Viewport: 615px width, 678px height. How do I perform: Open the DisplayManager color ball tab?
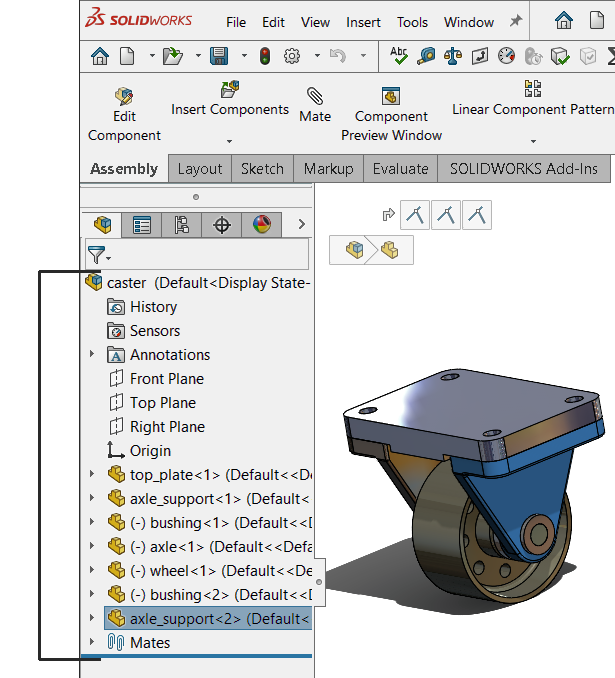point(261,225)
